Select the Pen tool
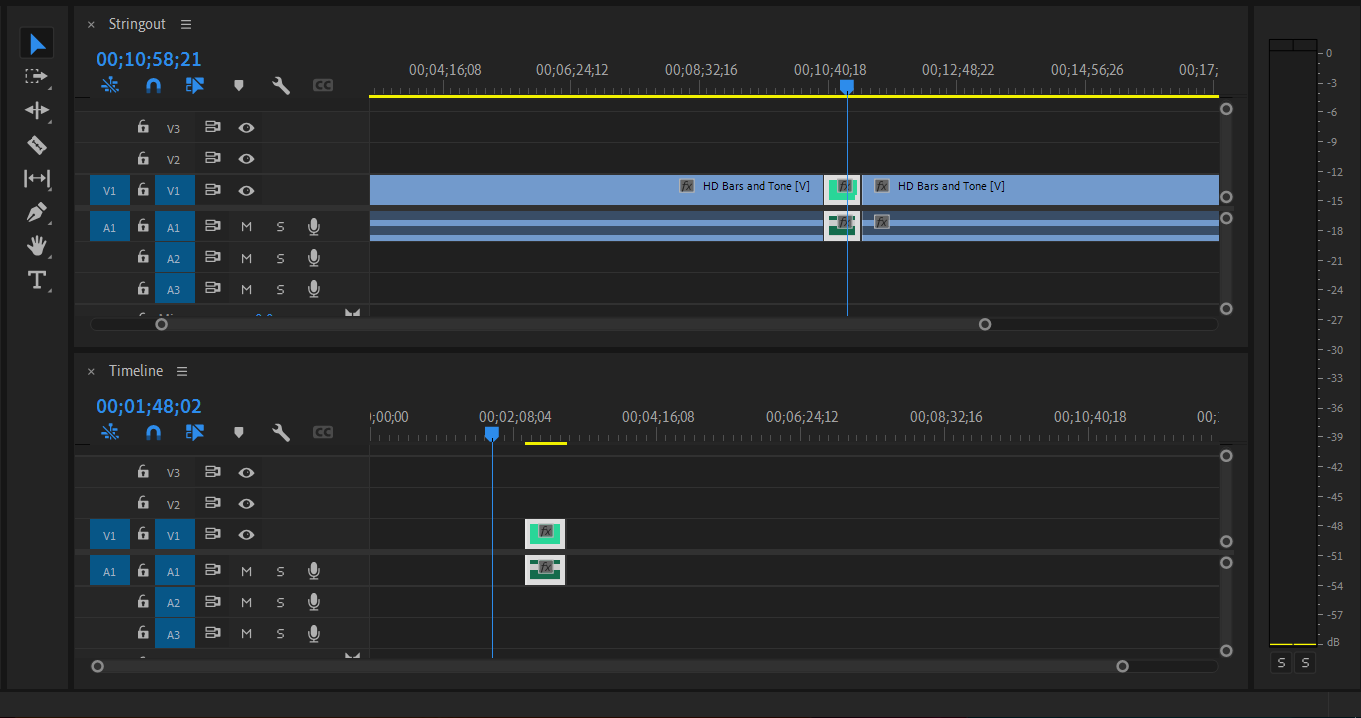 (x=37, y=212)
